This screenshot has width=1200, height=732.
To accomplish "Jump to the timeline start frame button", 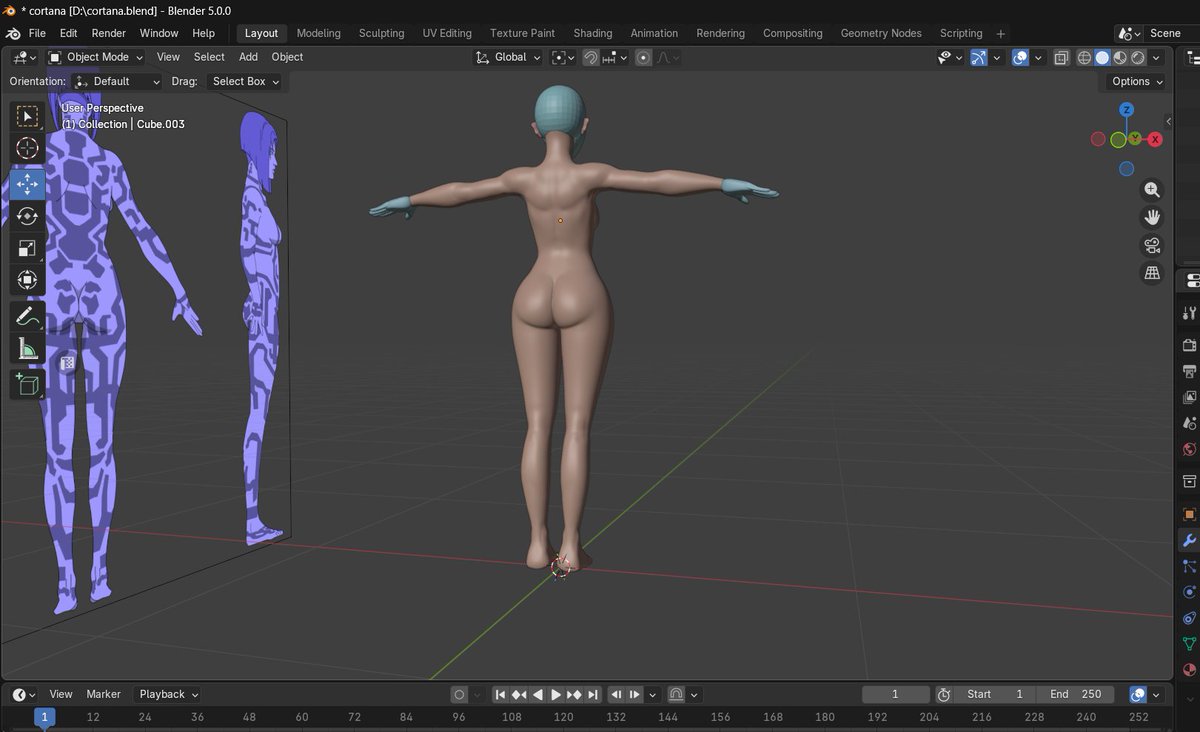I will click(500, 694).
